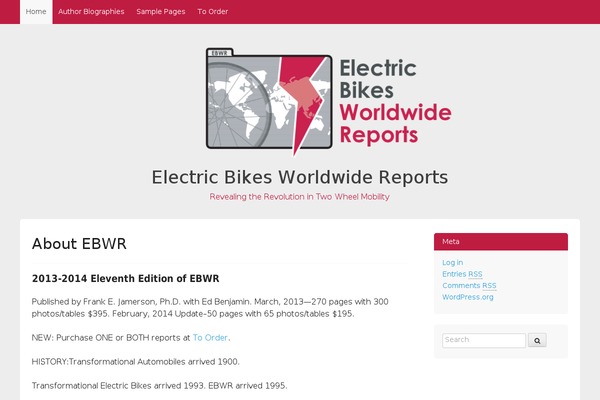Click the magnifier search button
Image resolution: width=600 pixels, height=400 pixels.
[x=537, y=340]
